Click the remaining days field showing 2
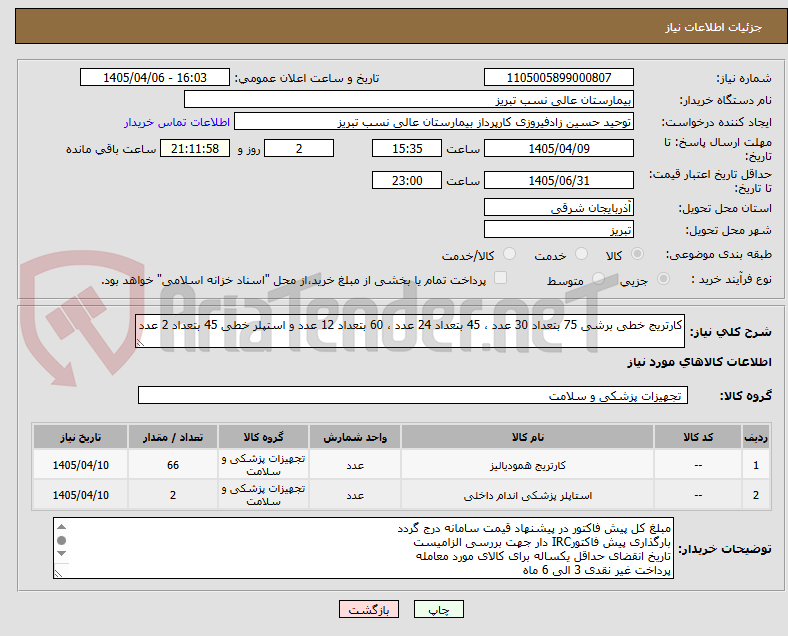Screen dimensions: 788x636 pyautogui.click(x=299, y=148)
